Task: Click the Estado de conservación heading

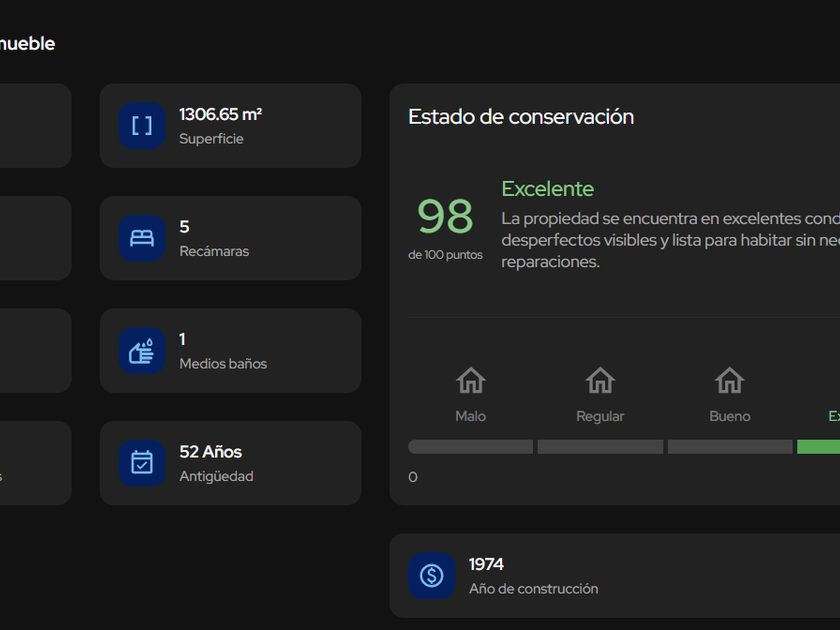Action: [520, 117]
